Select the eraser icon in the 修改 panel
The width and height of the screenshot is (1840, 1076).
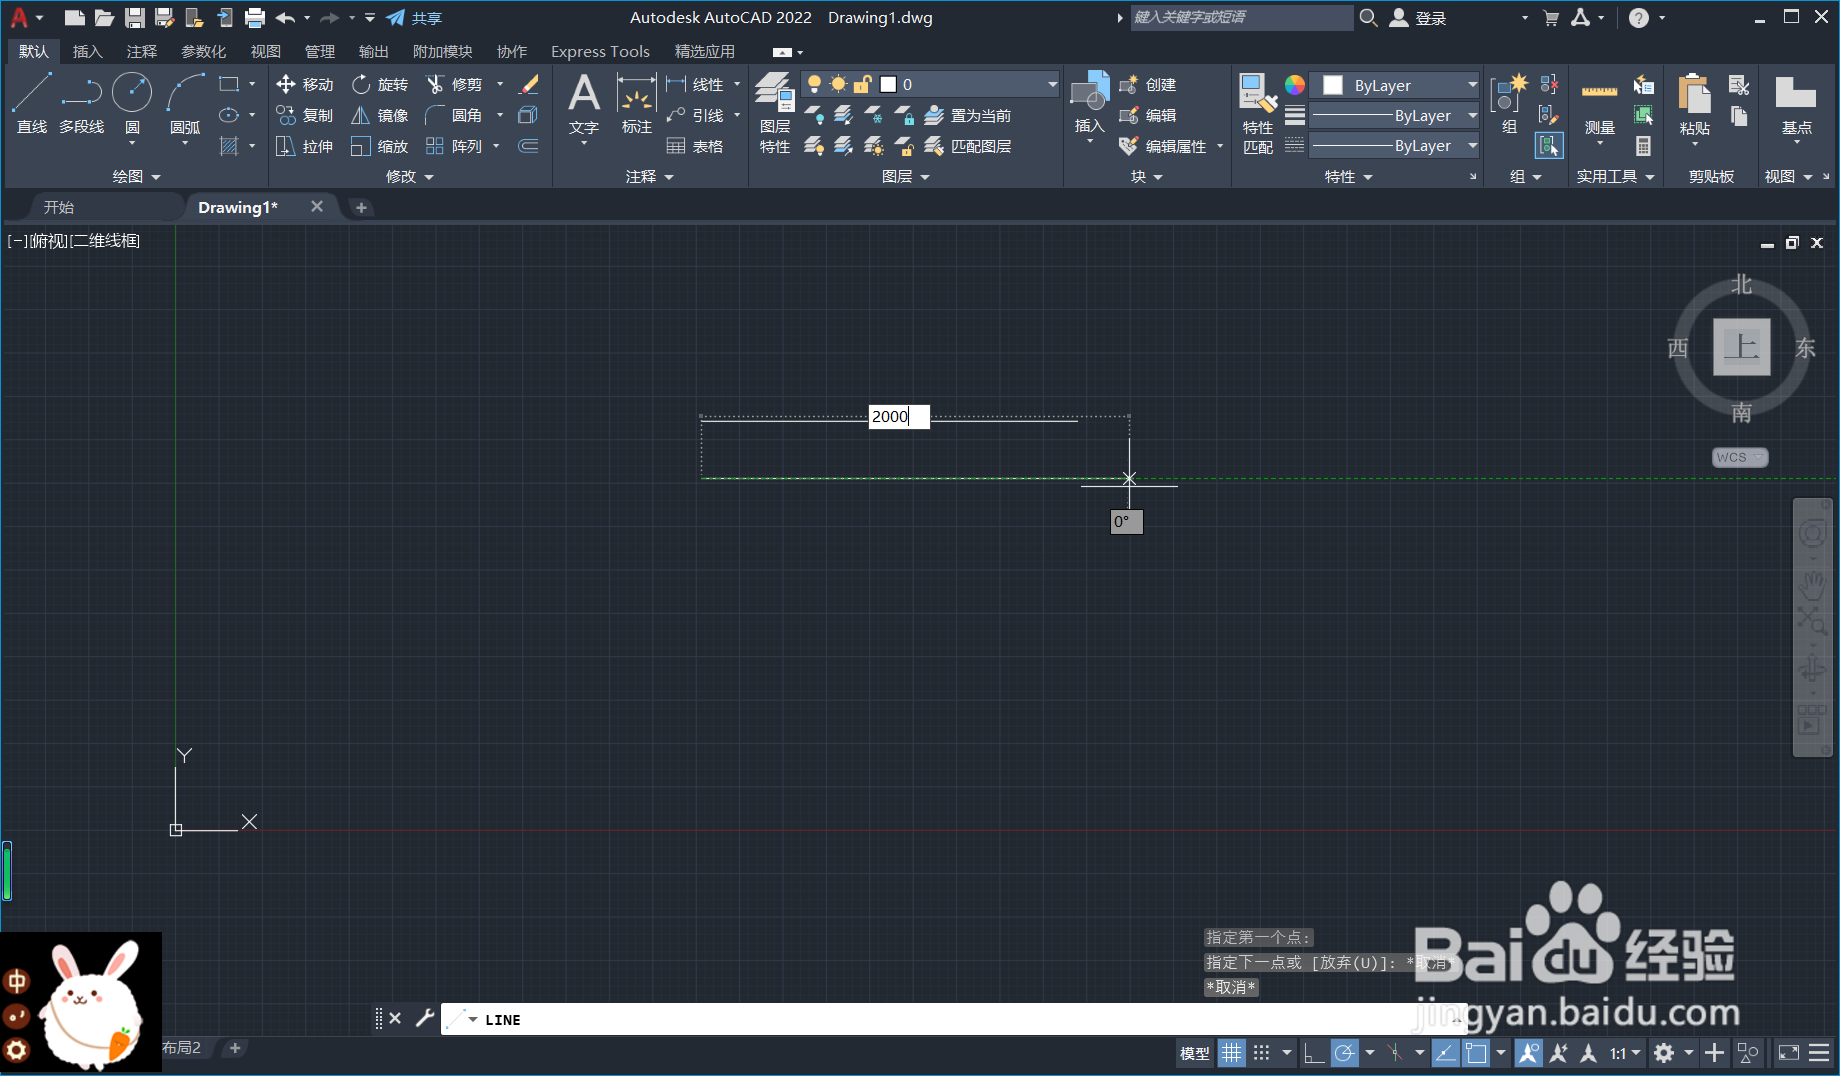pos(529,85)
